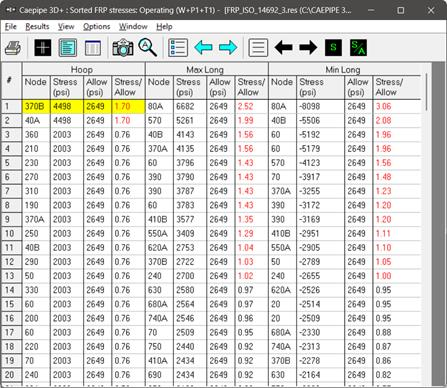Click highlighted Hoop node cell 370B
This screenshot has height=388, width=447.
click(x=36, y=107)
